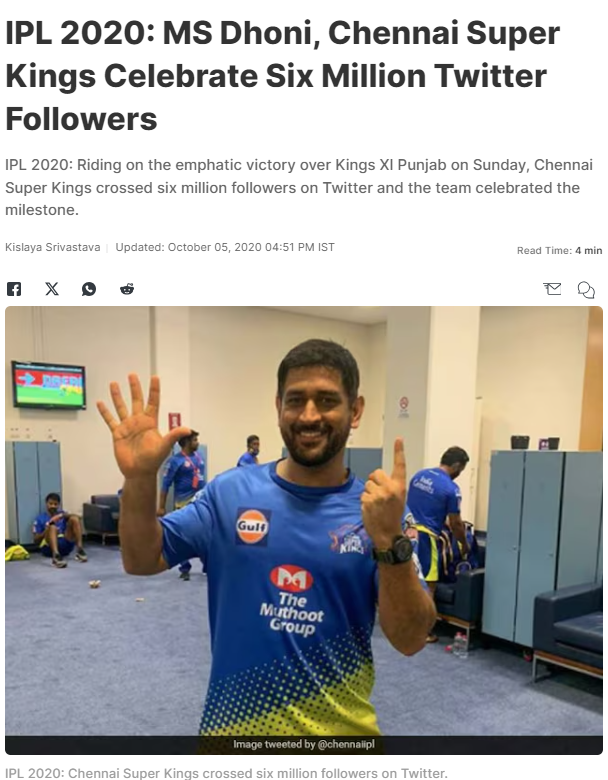Image resolution: width=608 pixels, height=780 pixels.
Task: Click the Updated October 05, 2020 timestamp
Action: click(225, 247)
